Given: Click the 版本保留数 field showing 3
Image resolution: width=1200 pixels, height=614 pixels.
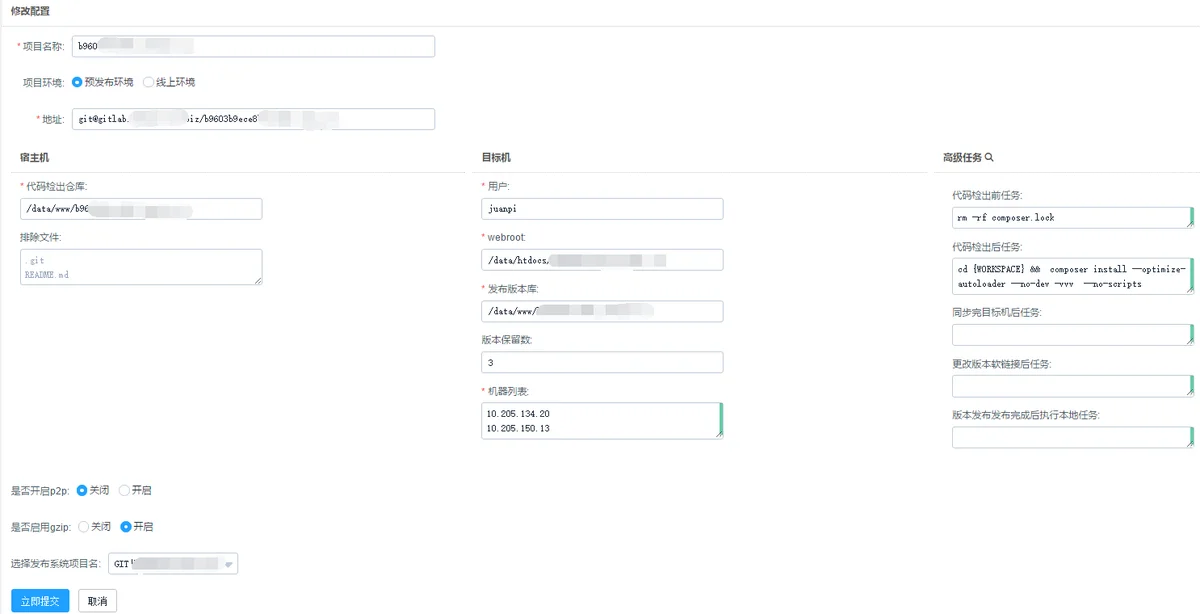Looking at the screenshot, I should click(602, 362).
